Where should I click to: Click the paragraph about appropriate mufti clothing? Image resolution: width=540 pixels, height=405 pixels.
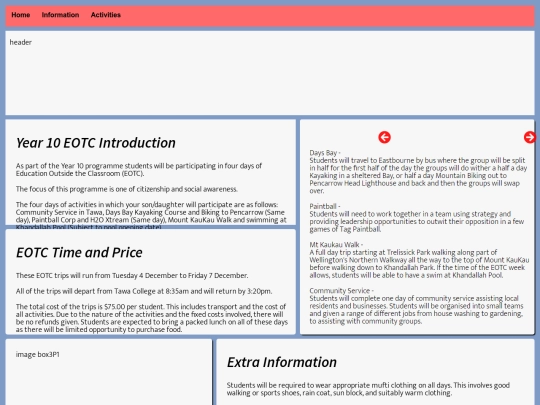368,389
